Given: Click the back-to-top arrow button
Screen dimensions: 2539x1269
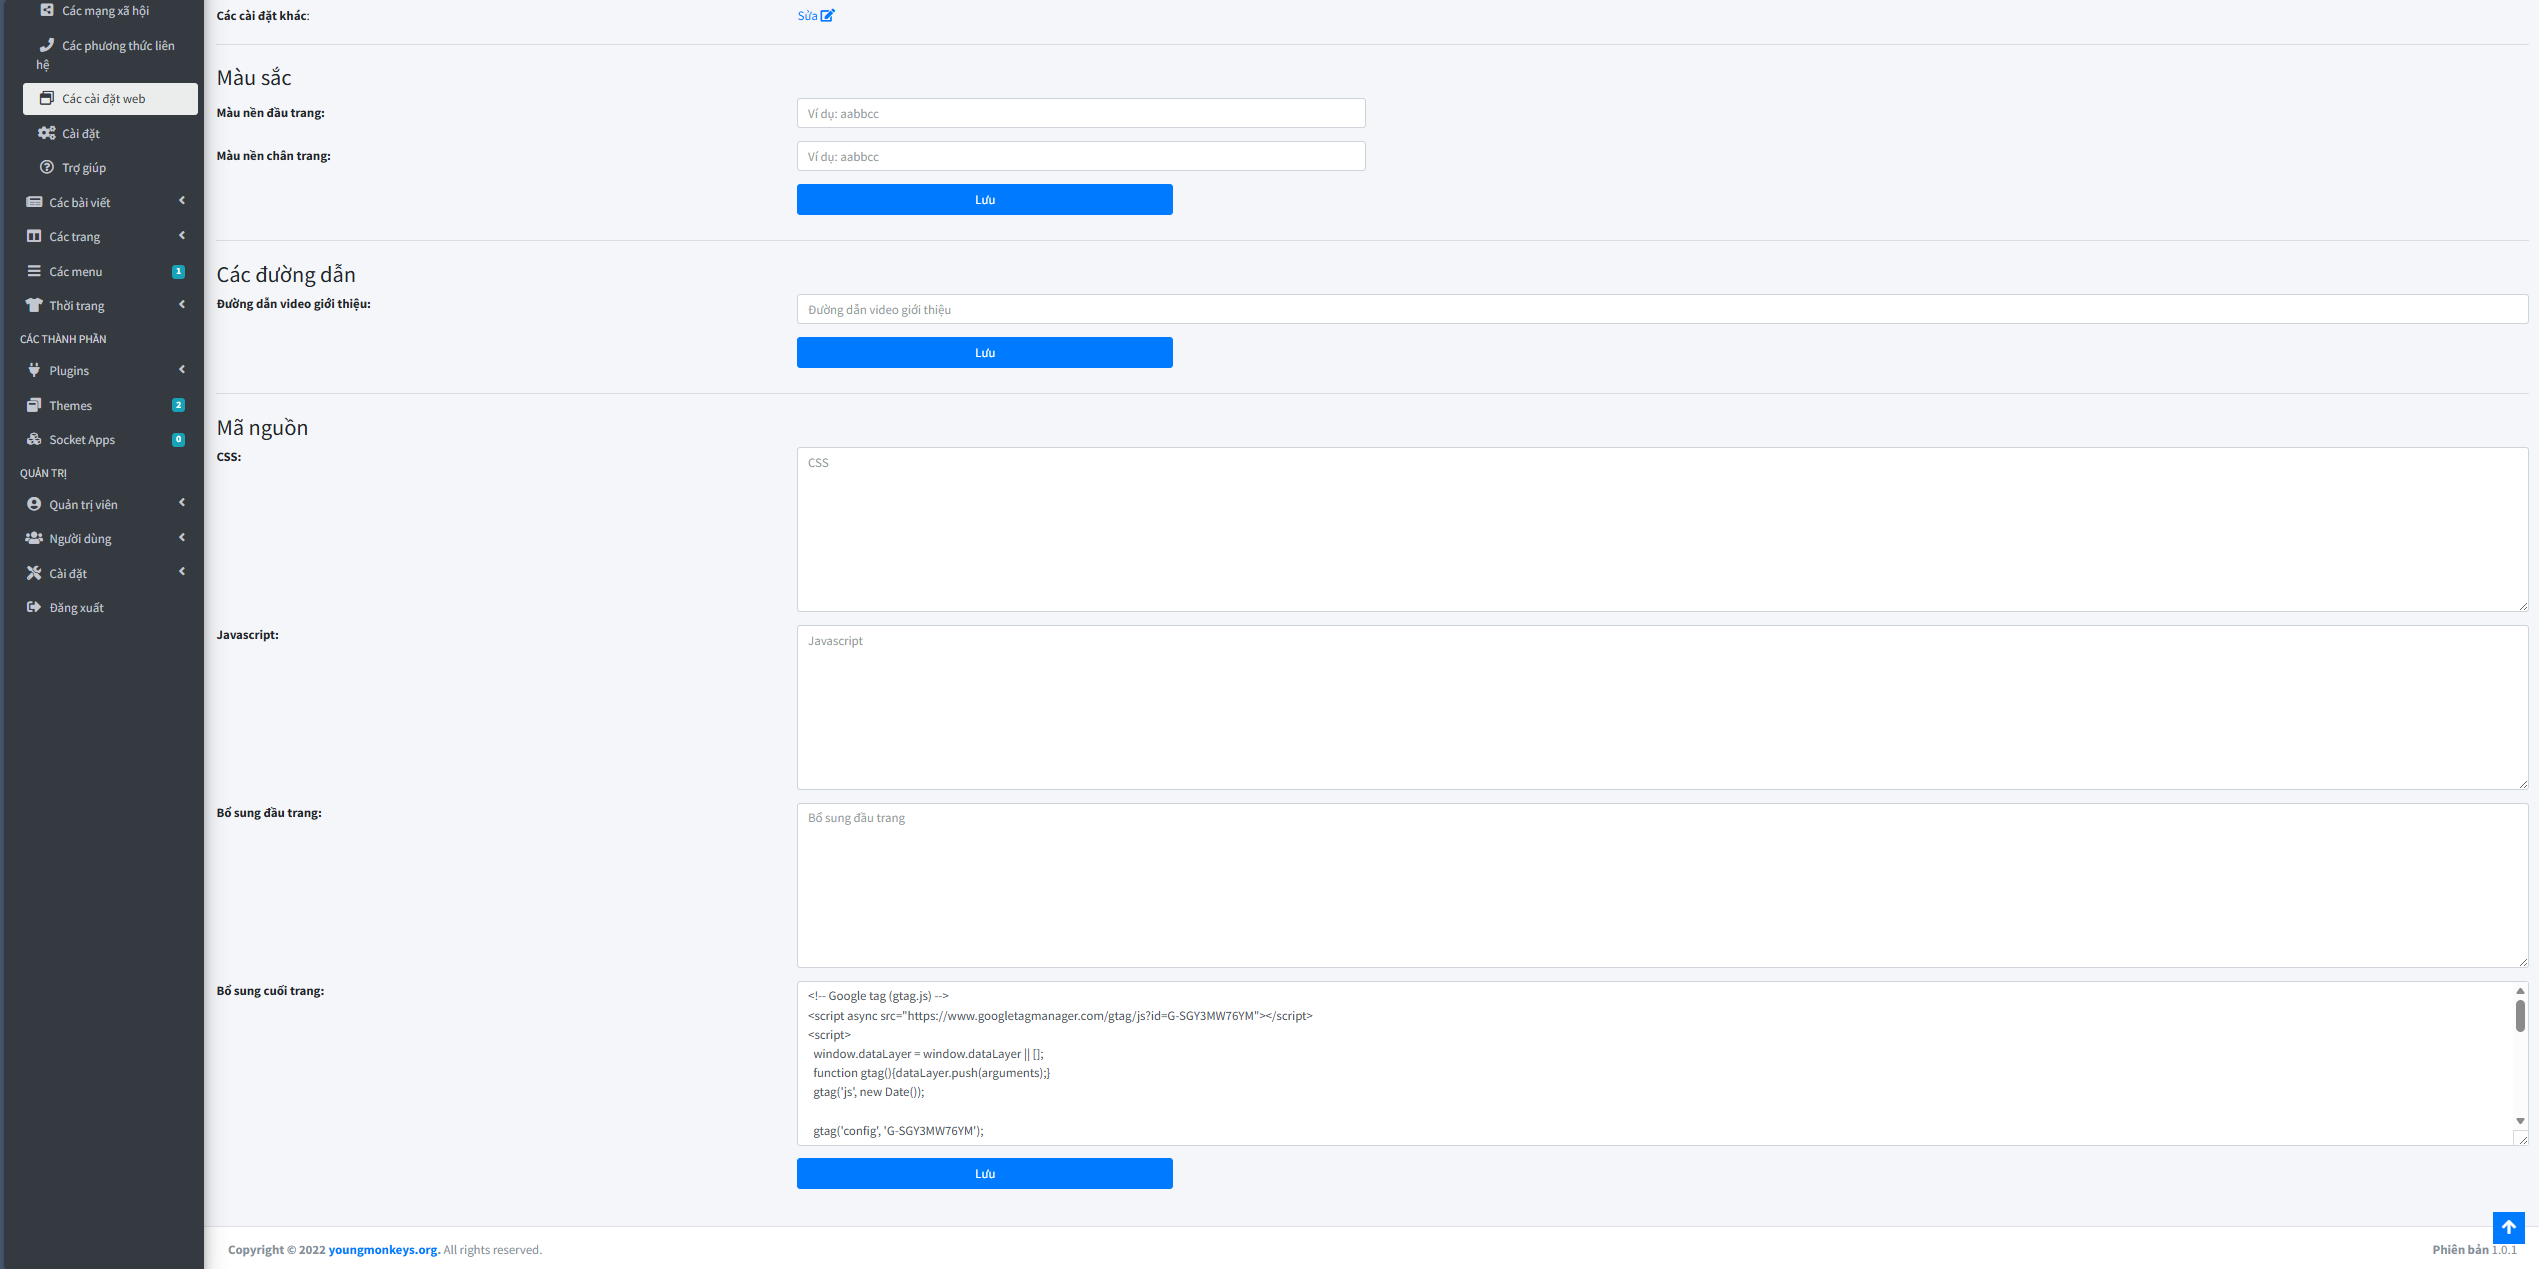Looking at the screenshot, I should 2508,1227.
